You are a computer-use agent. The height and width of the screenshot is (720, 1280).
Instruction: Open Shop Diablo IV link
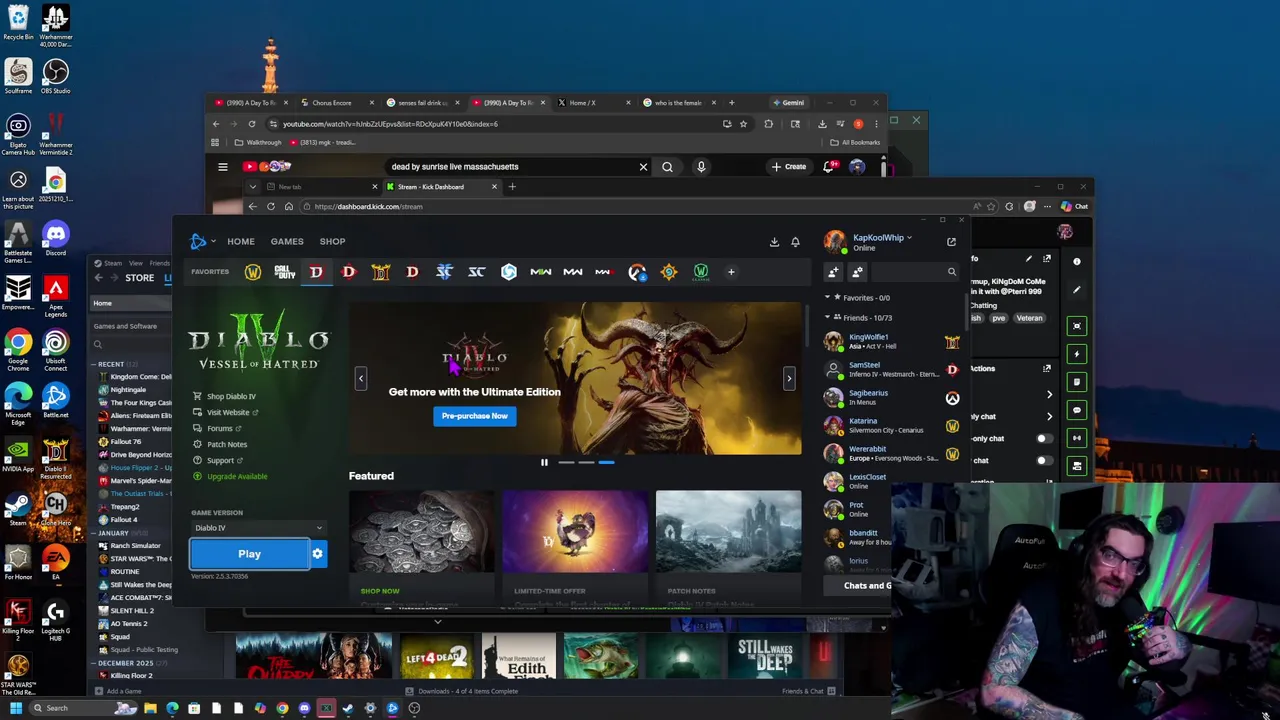pyautogui.click(x=230, y=397)
